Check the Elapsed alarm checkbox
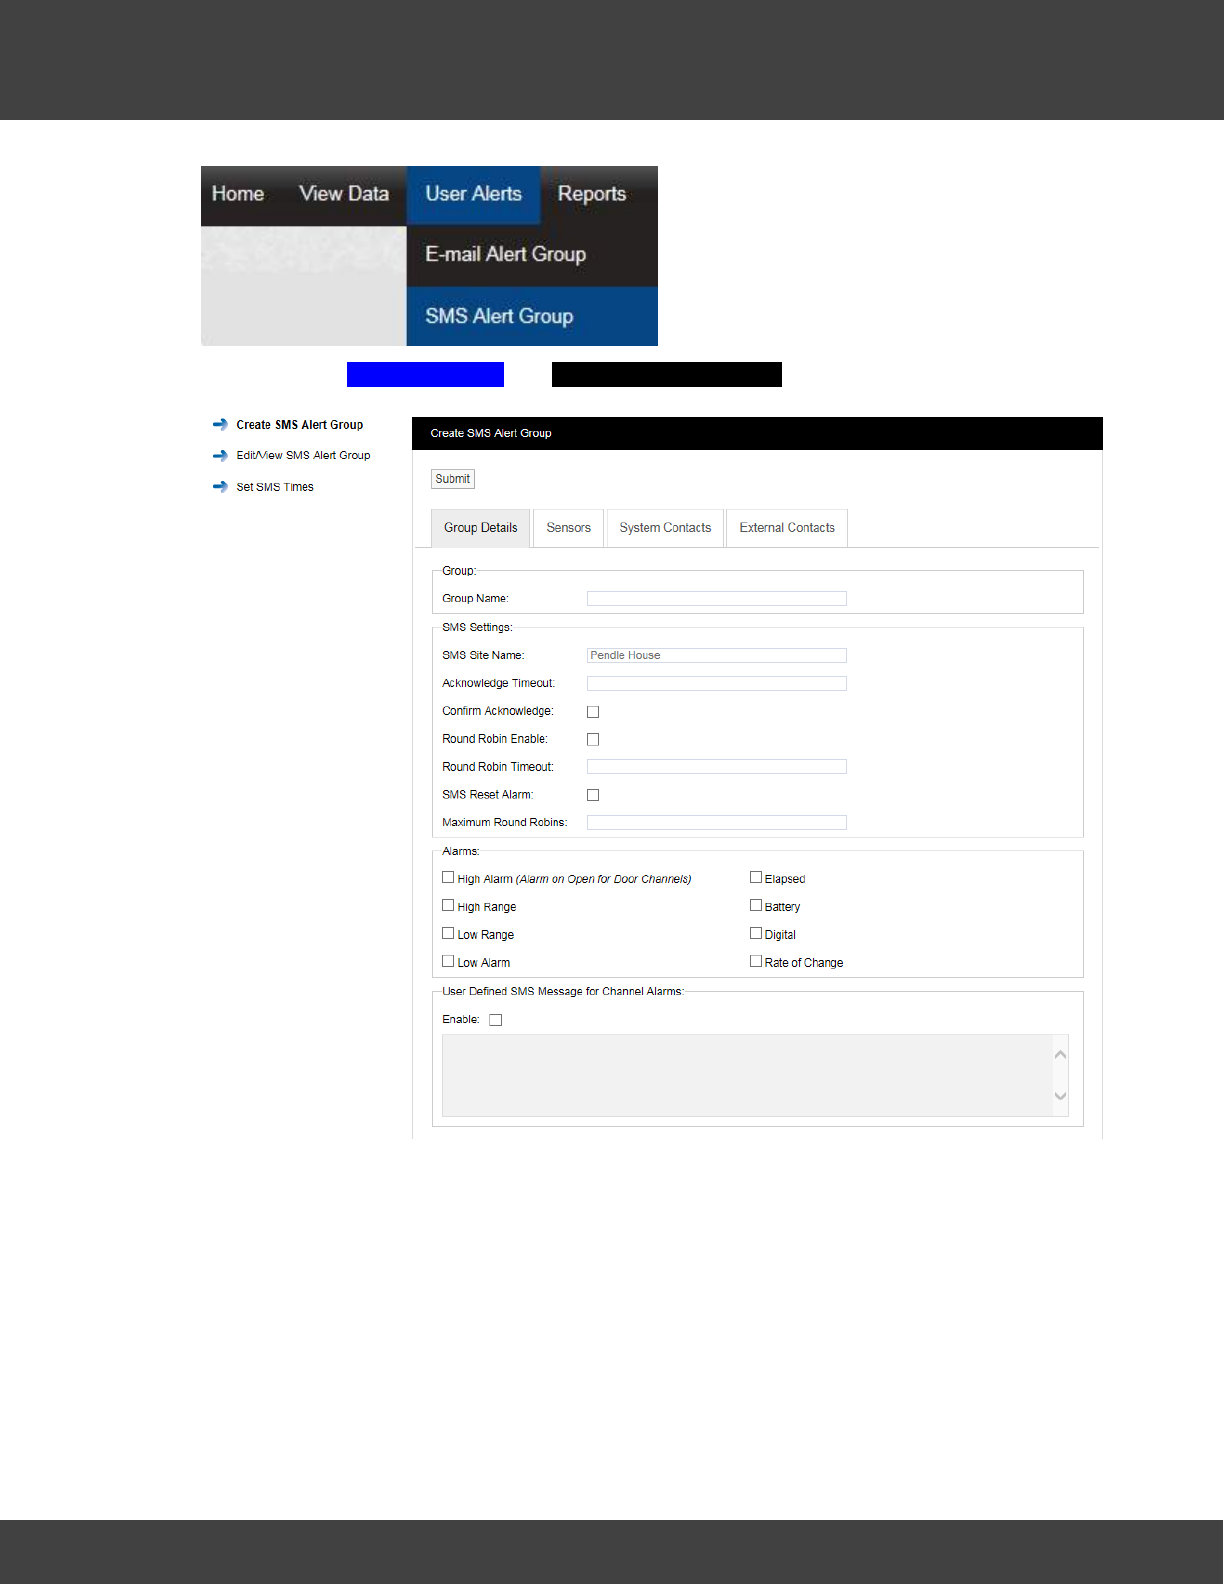Image resolution: width=1224 pixels, height=1584 pixels. coord(756,877)
